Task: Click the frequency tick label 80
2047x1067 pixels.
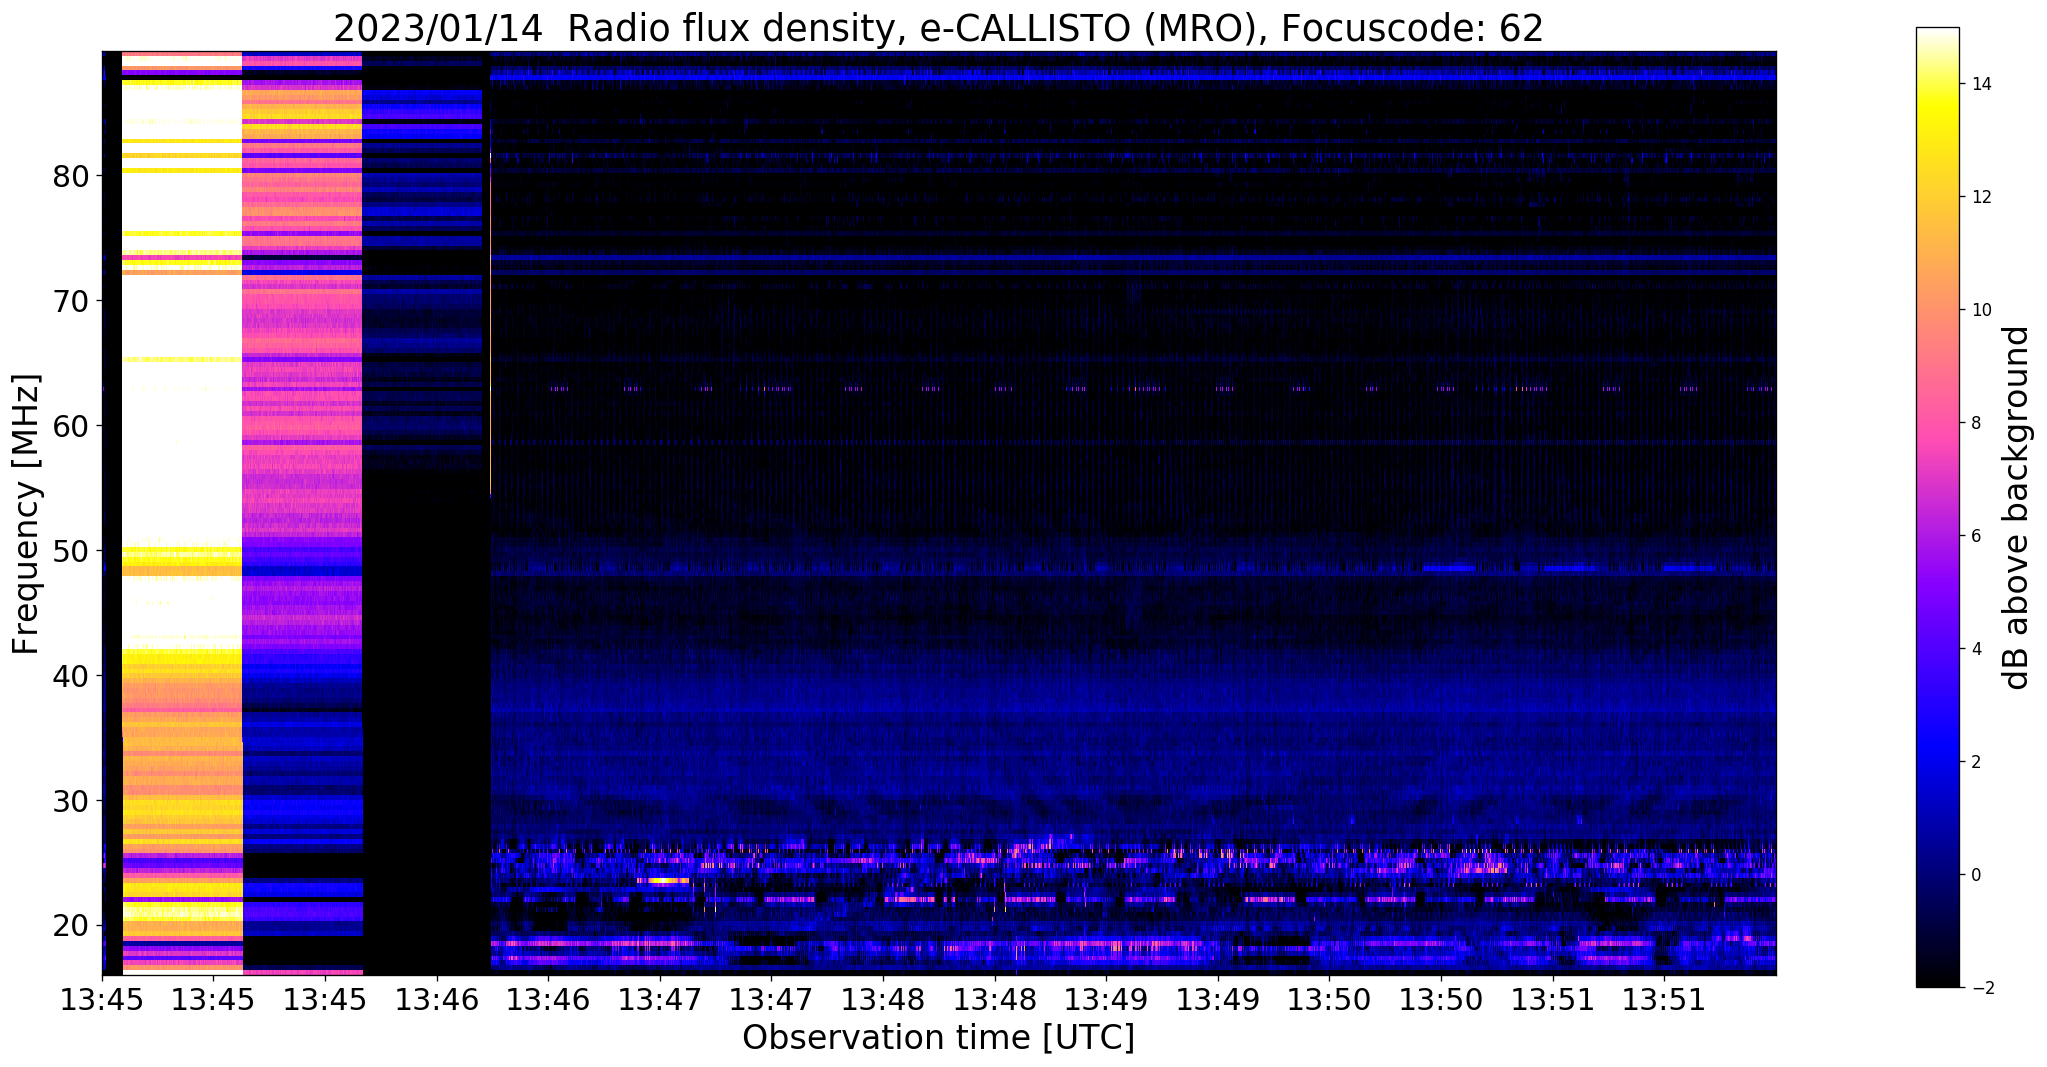Action: click(71, 177)
